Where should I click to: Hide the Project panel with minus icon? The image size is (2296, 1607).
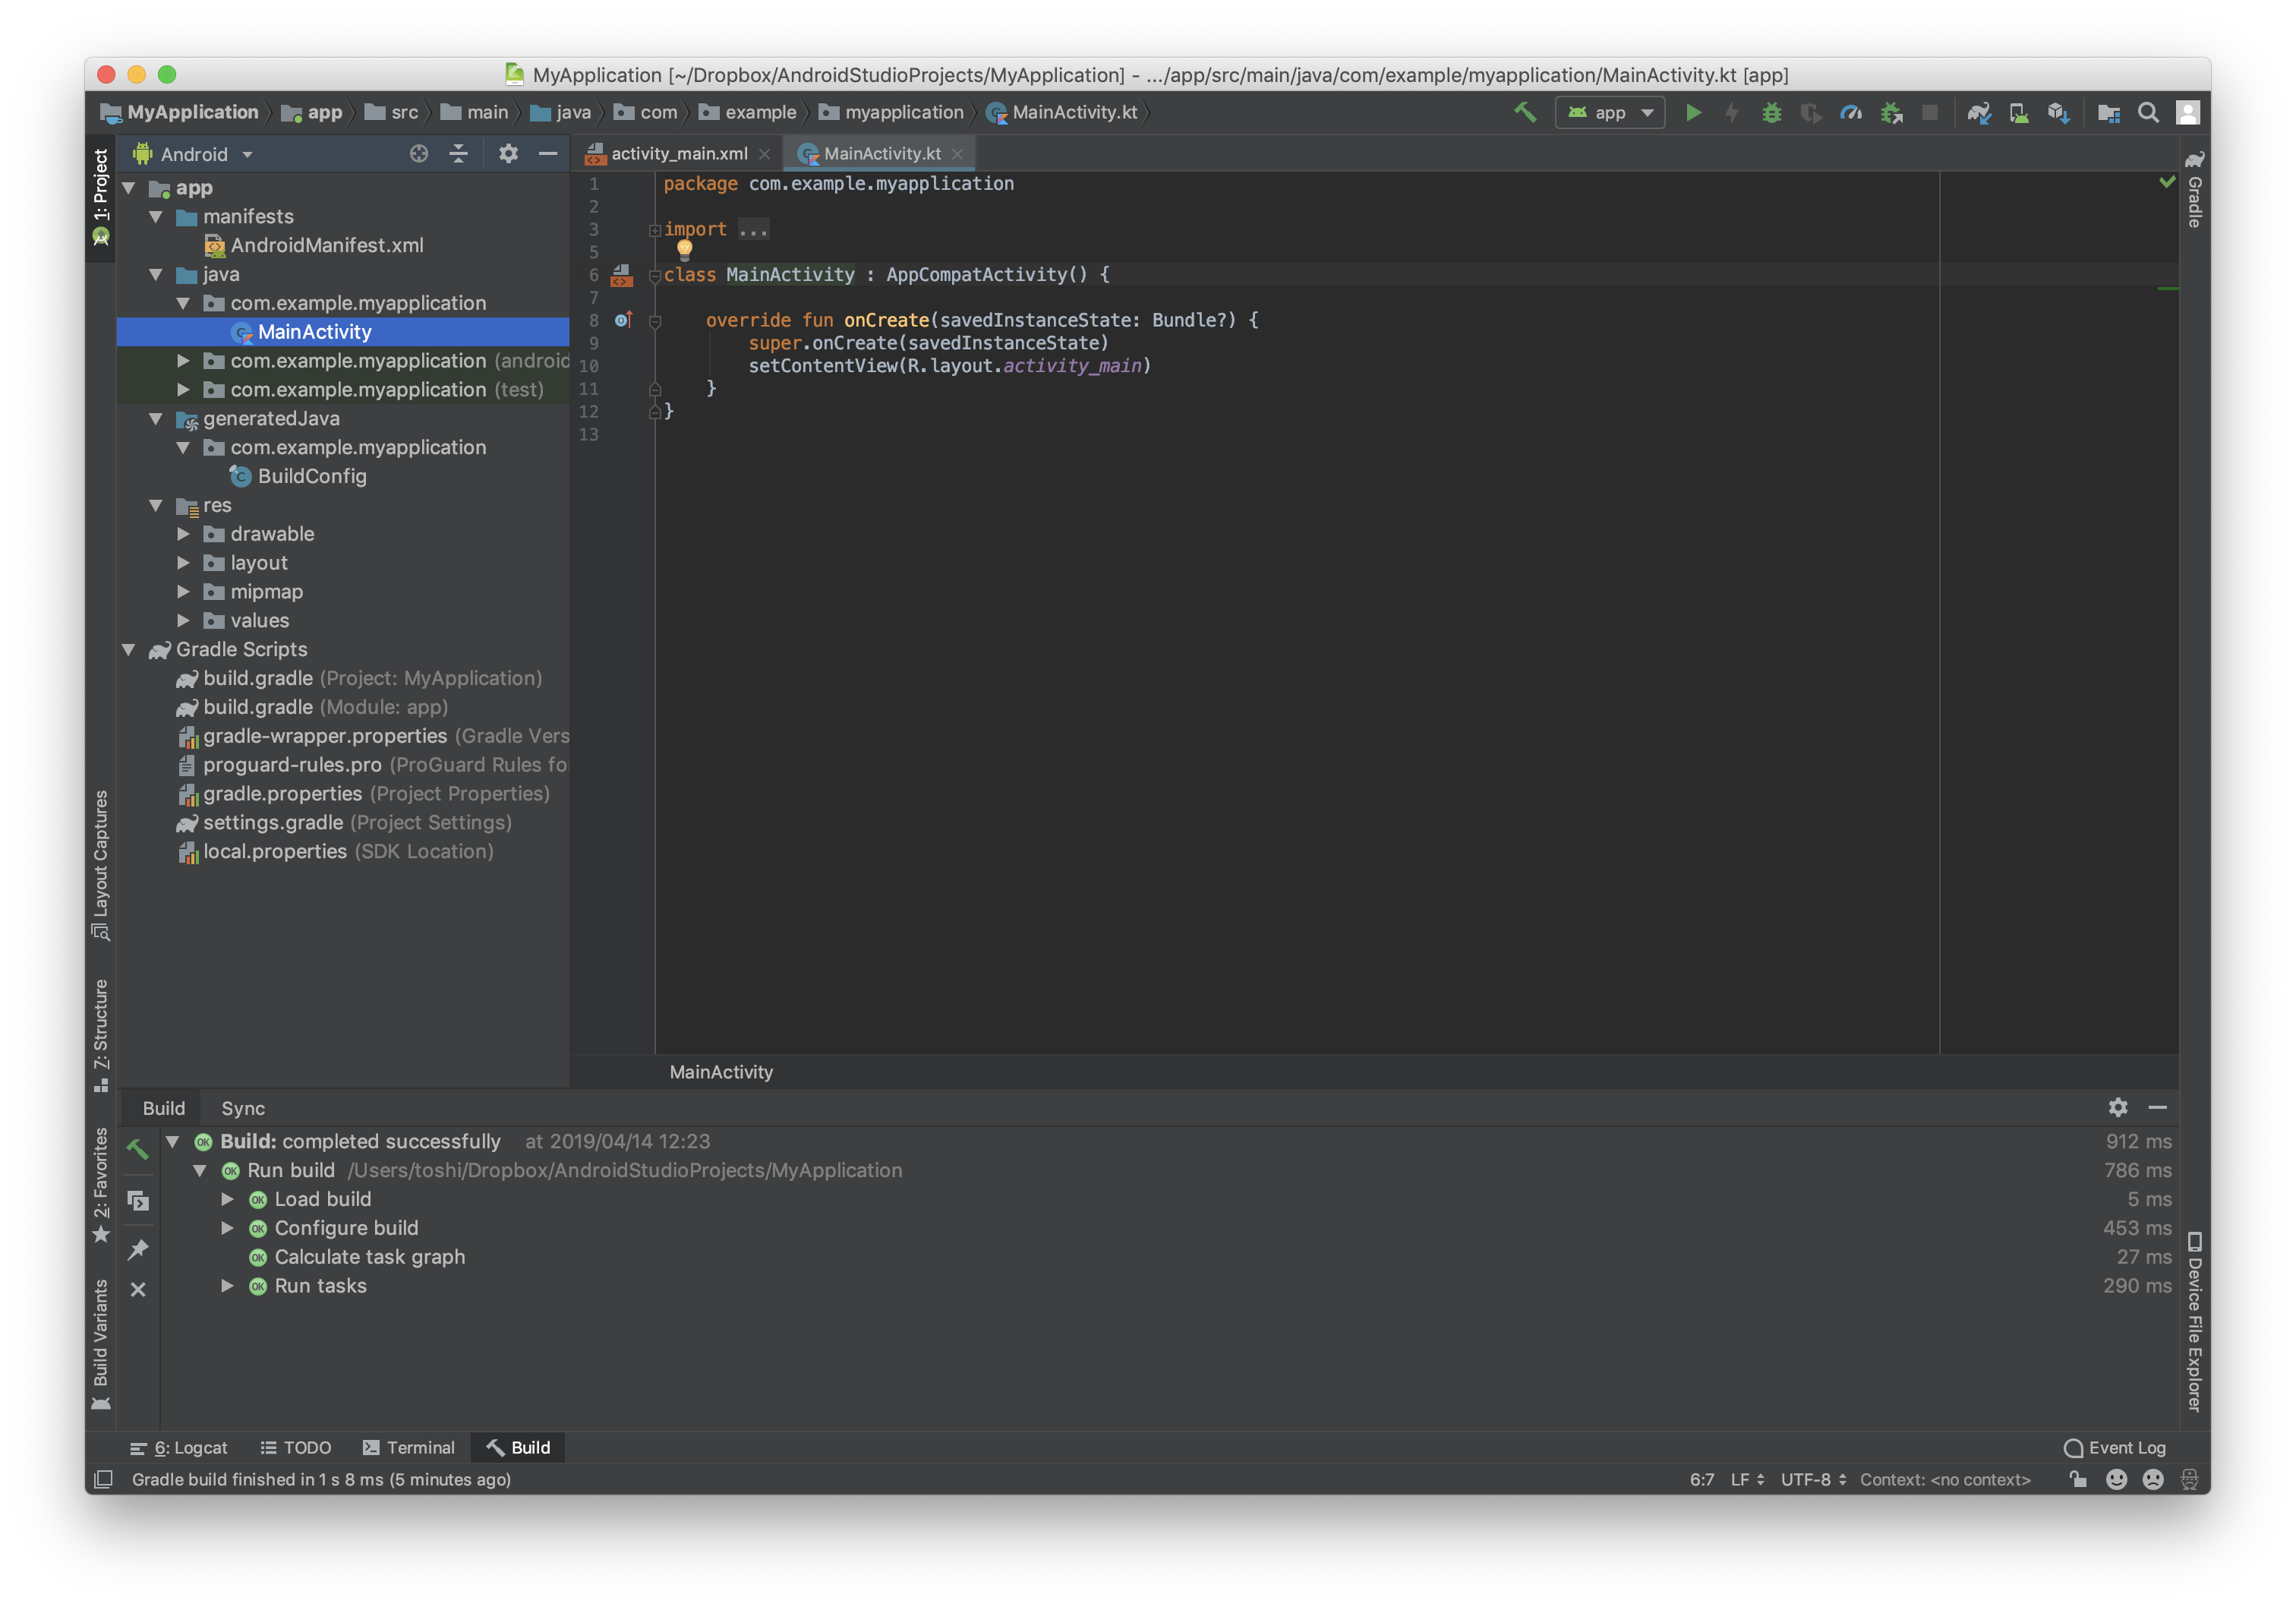(548, 153)
